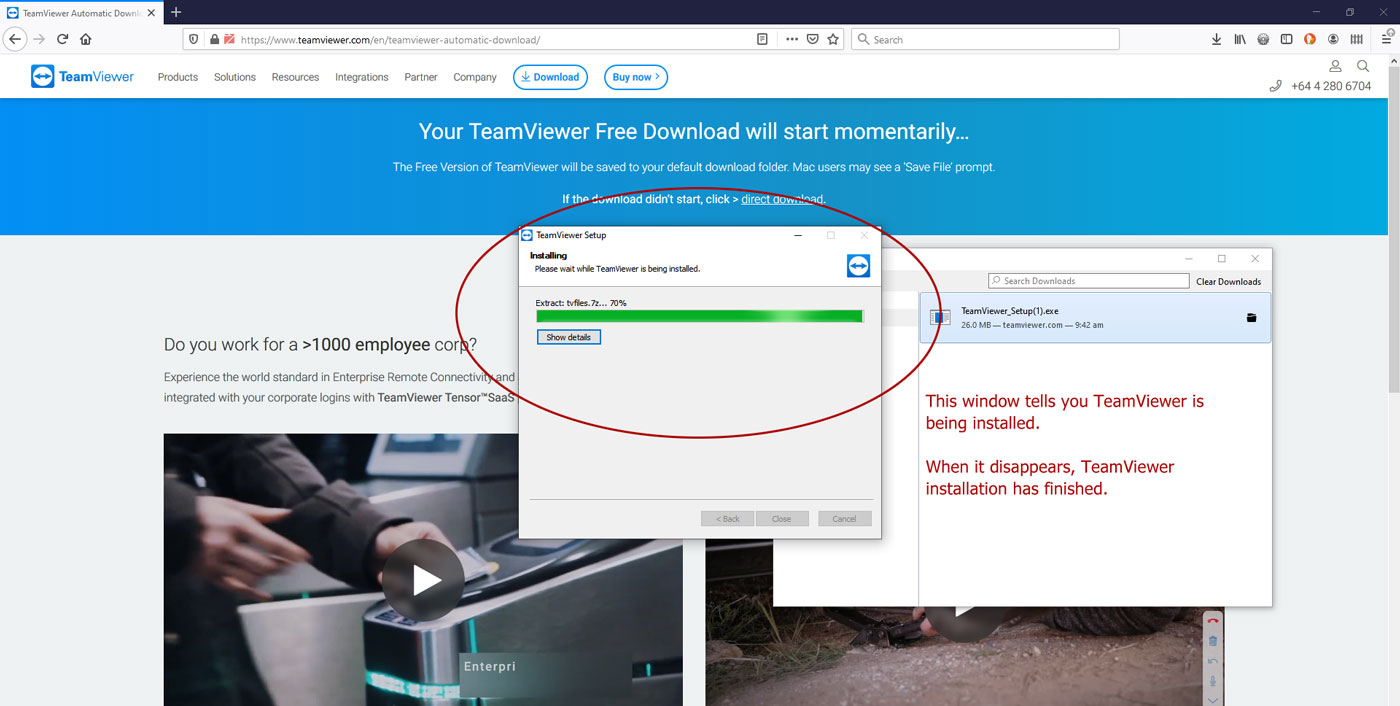Image resolution: width=1400 pixels, height=706 pixels.
Task: Close the Downloads Library window
Action: point(1255,258)
